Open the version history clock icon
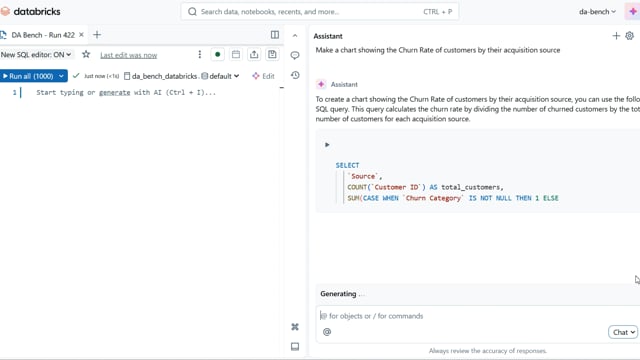 pos(295,75)
